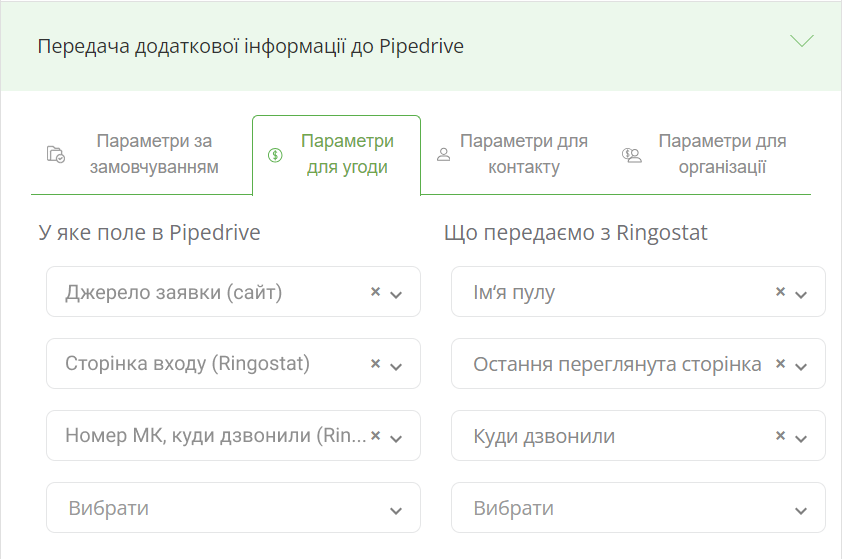Click 'Що передаємо з Ringostat' heading

tap(576, 233)
